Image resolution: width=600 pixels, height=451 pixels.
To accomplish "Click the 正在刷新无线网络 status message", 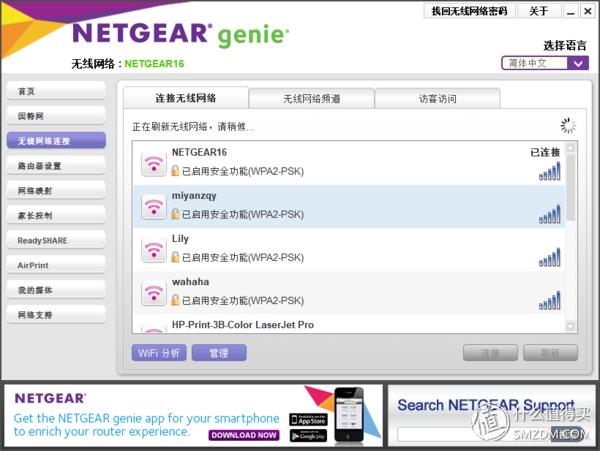I will point(193,127).
